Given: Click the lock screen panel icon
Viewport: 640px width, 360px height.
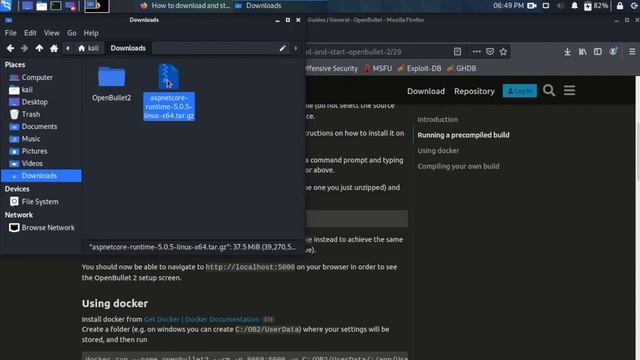Looking at the screenshot, I should coord(620,6).
